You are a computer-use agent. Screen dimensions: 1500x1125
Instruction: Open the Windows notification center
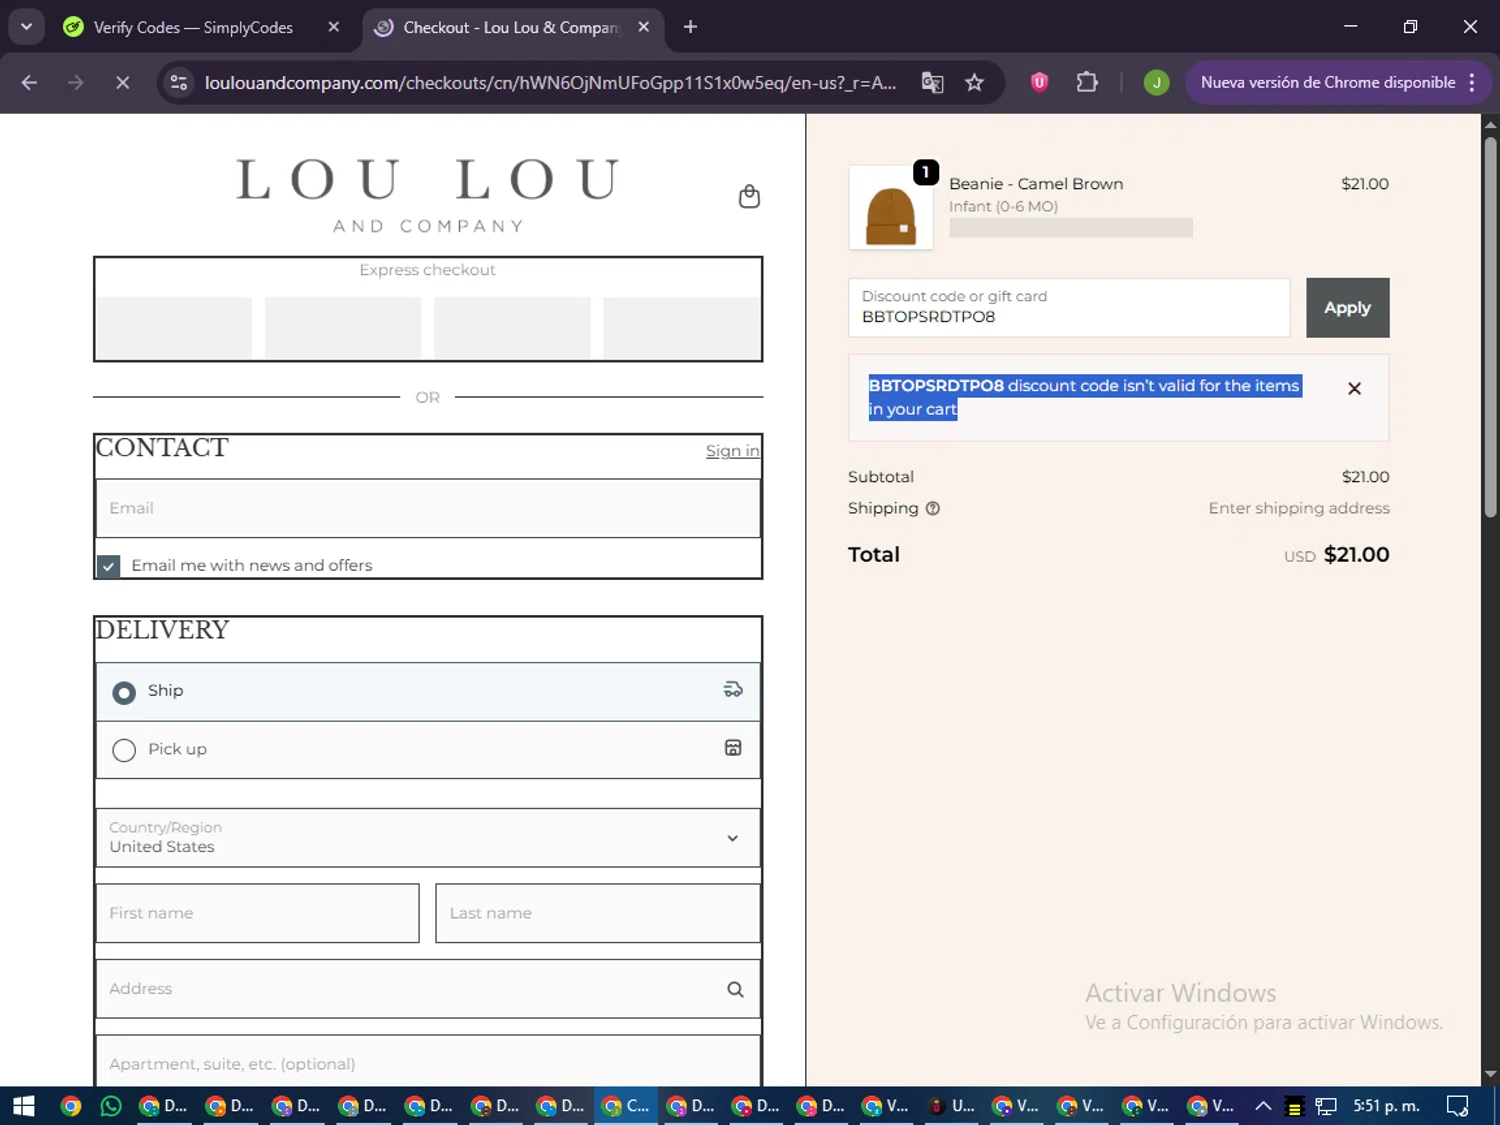1458,1106
